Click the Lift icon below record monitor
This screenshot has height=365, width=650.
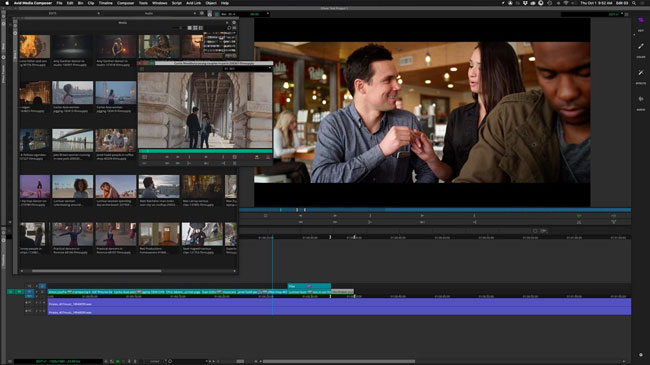(579, 222)
